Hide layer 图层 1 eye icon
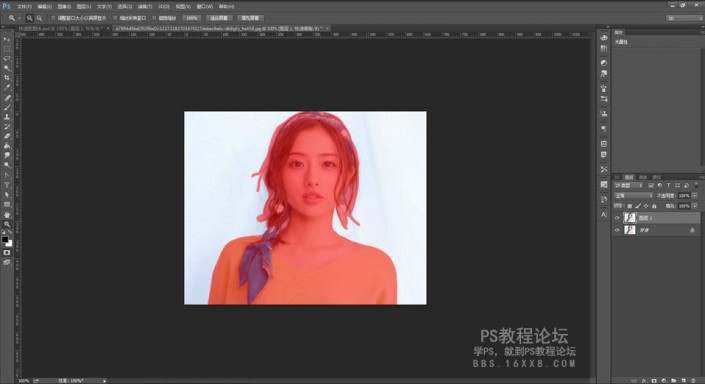Image resolution: width=705 pixels, height=384 pixels. click(617, 218)
